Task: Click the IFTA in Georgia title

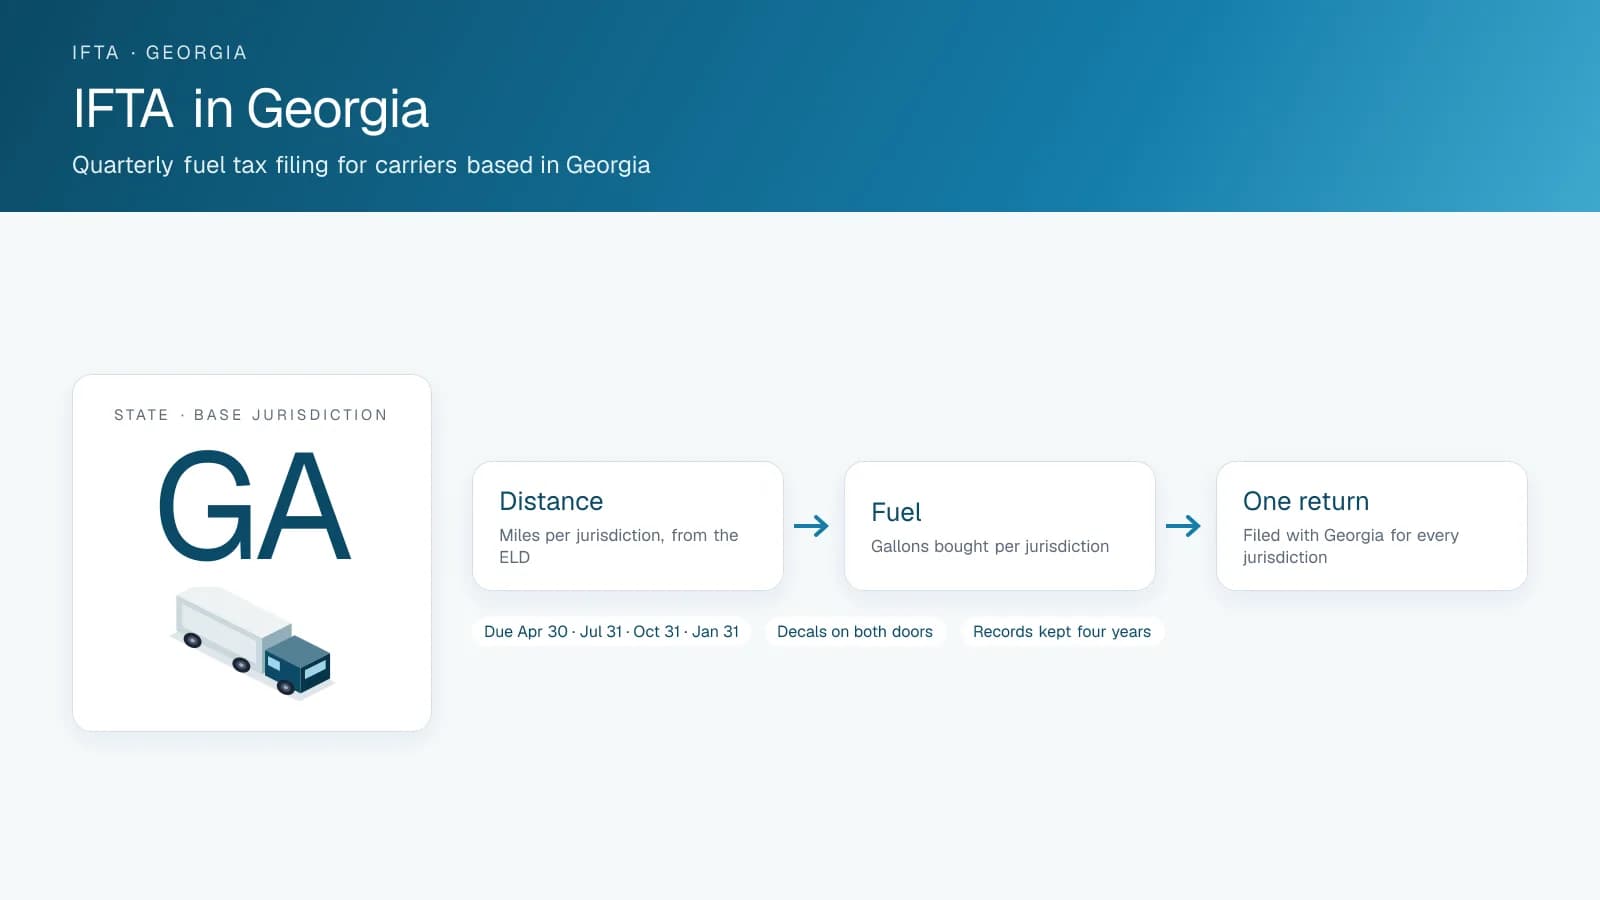Action: tap(251, 109)
